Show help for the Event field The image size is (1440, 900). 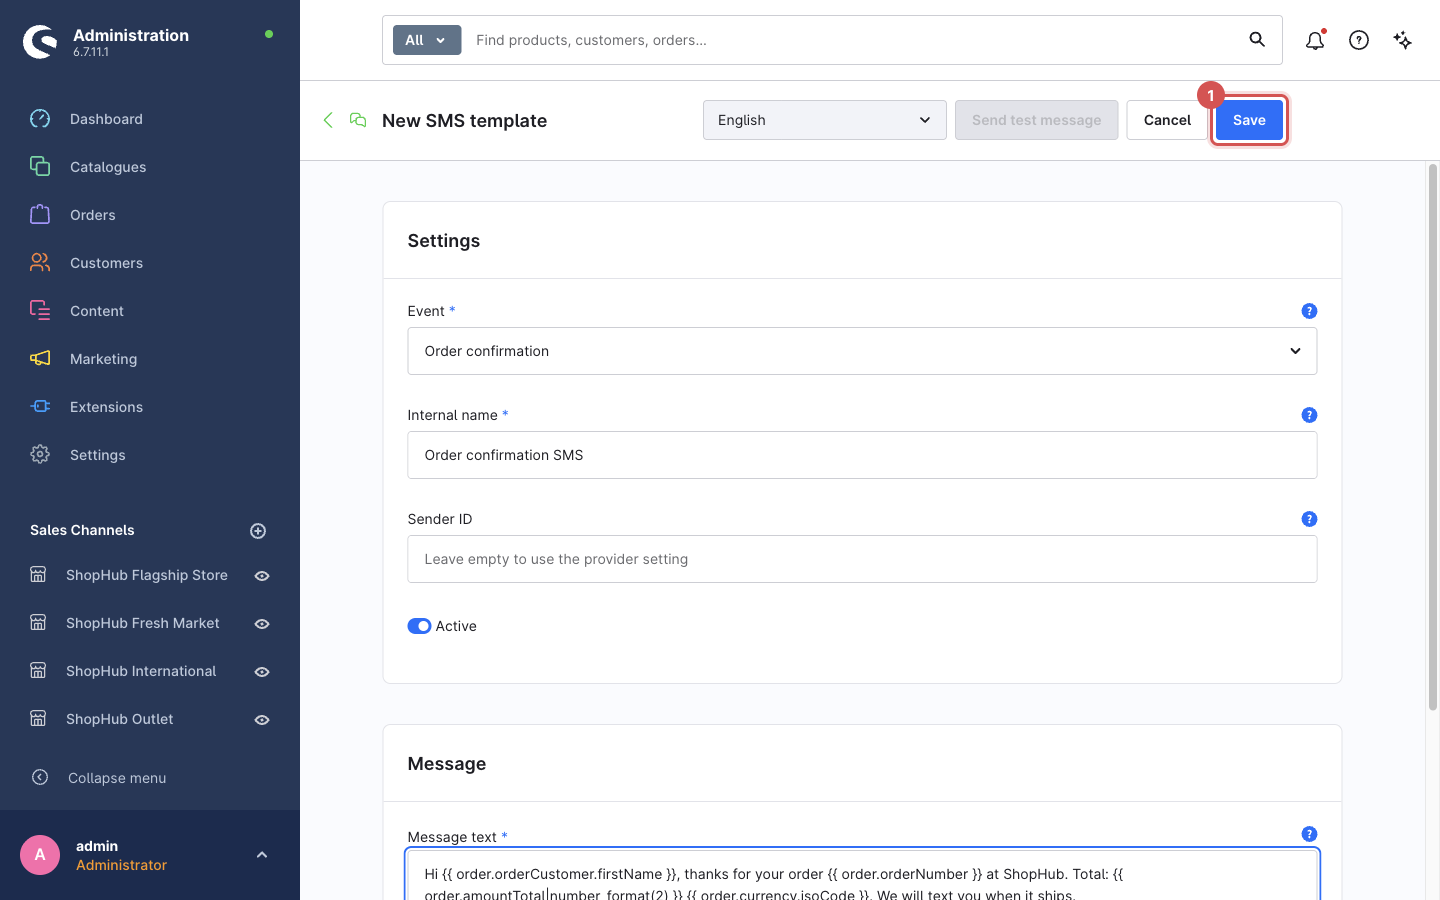tap(1309, 311)
